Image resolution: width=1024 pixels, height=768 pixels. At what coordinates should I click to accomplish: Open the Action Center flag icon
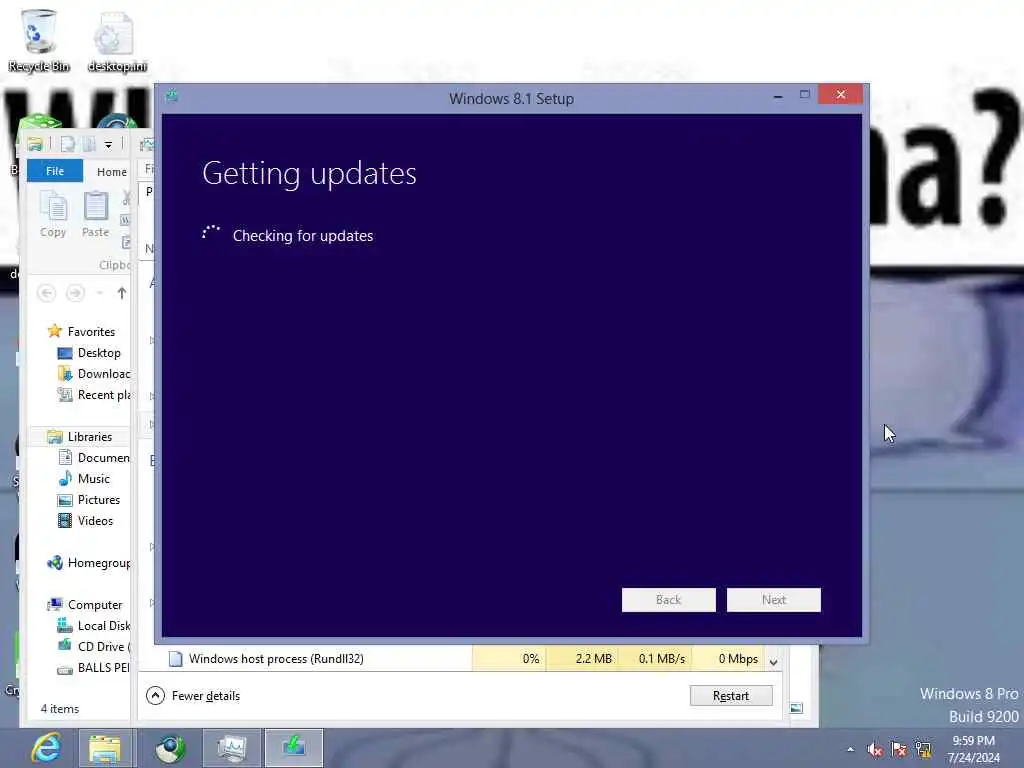pyautogui.click(x=899, y=749)
